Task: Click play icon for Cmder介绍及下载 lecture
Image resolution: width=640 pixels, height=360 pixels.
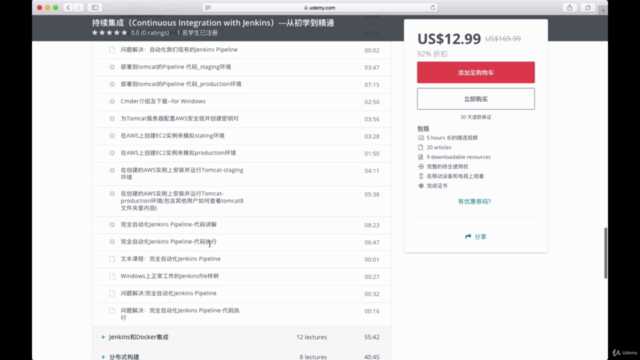Action: (x=112, y=101)
